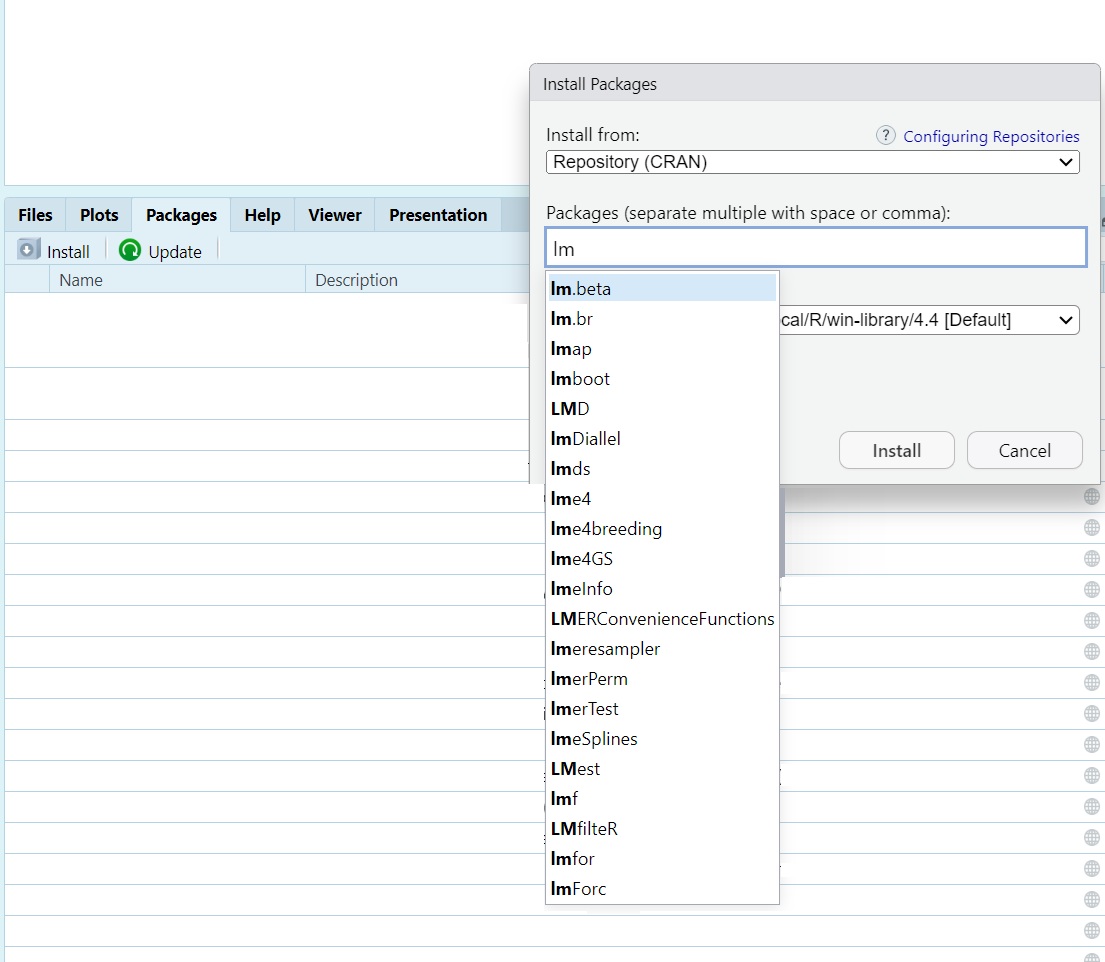Choose lmboot from the autocomplete list
Viewport: 1105px width, 962px height.
(580, 379)
